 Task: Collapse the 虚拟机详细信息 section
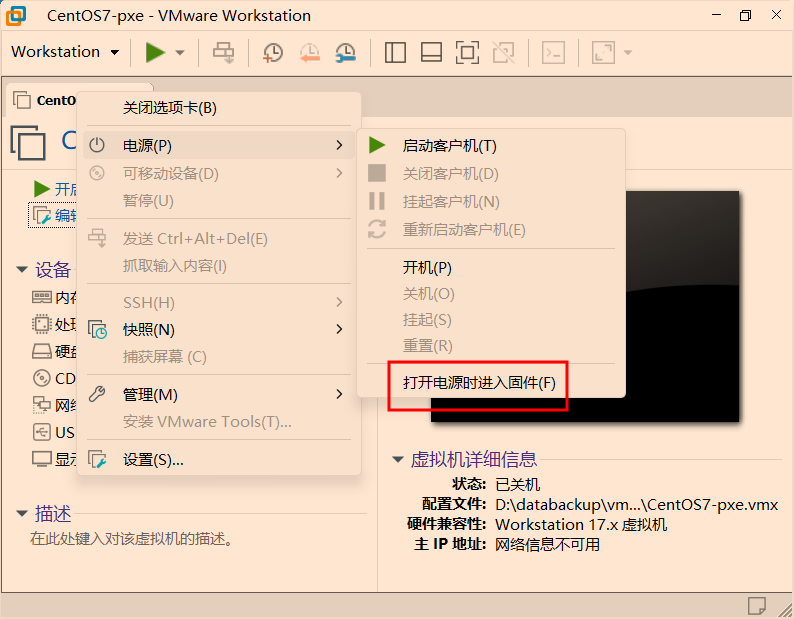tap(398, 459)
